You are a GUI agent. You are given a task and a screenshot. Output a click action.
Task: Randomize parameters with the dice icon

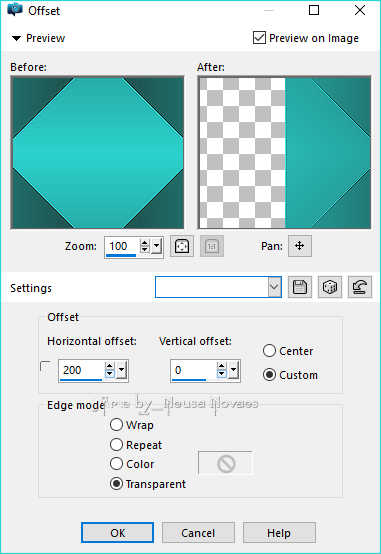tap(329, 287)
